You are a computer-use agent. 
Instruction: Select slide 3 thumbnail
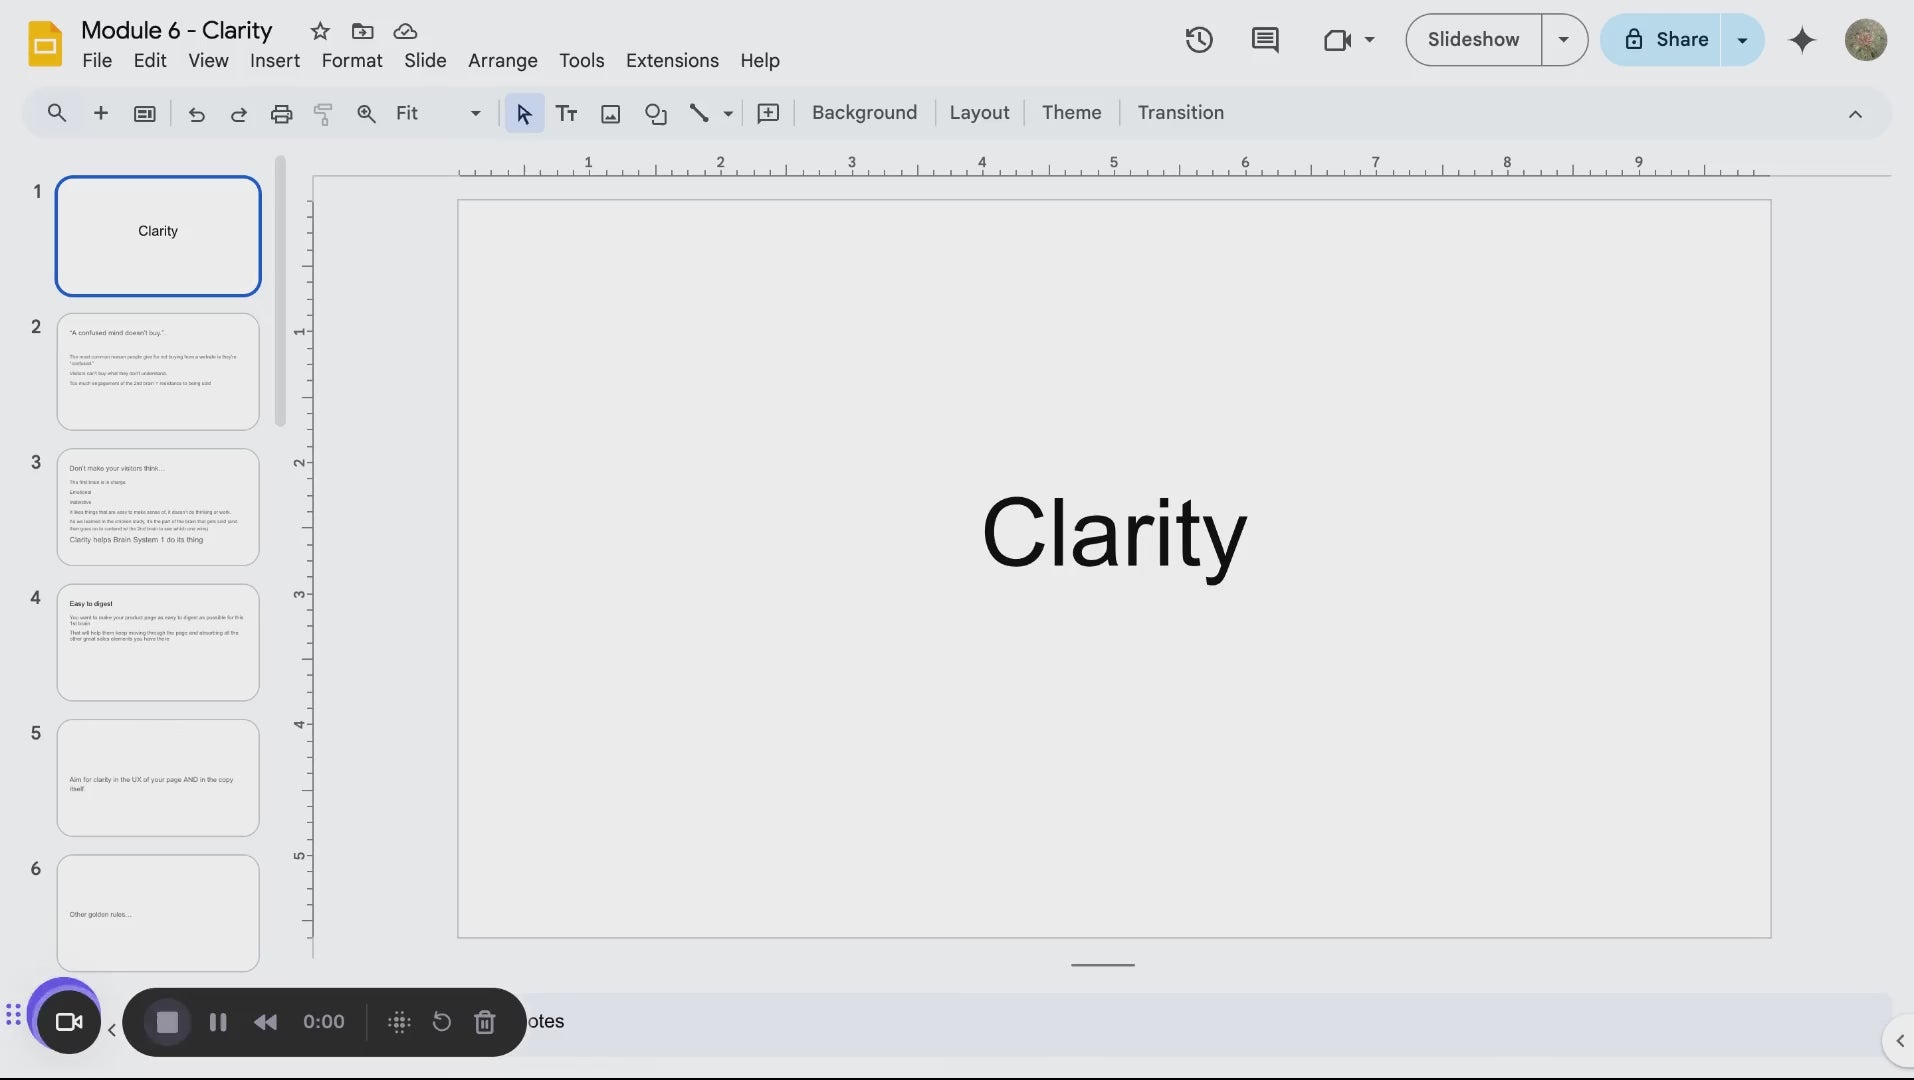click(x=158, y=507)
